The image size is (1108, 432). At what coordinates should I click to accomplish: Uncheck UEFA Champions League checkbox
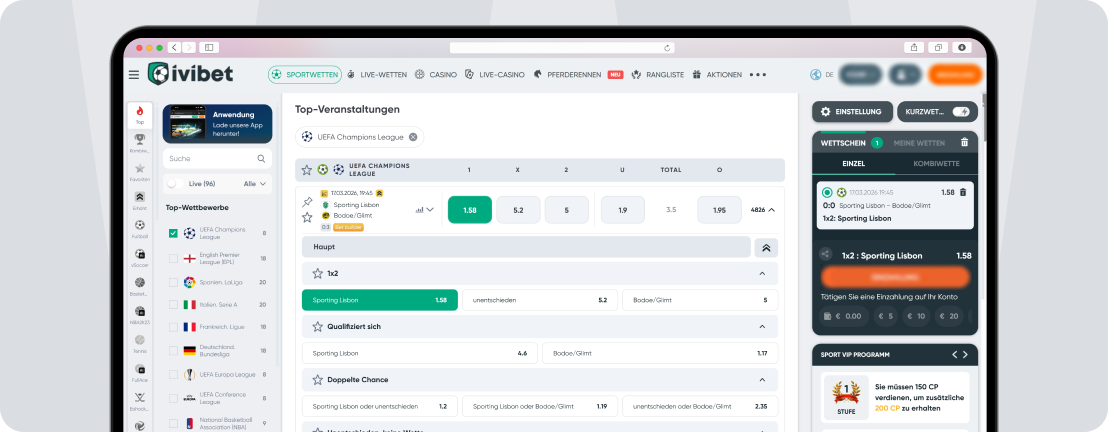point(173,233)
